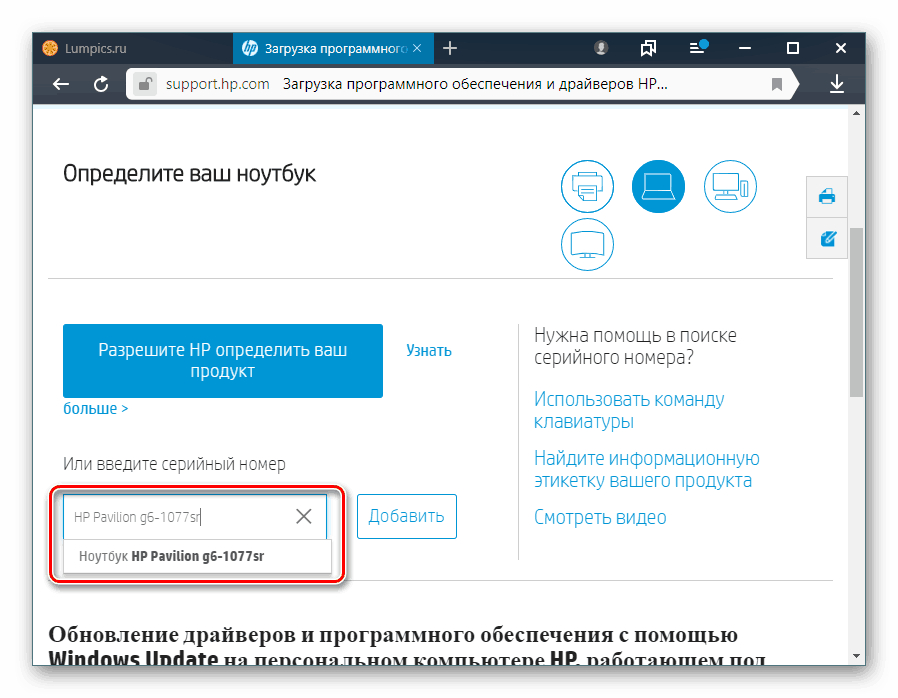Click the scrollbar down arrow

[856, 656]
